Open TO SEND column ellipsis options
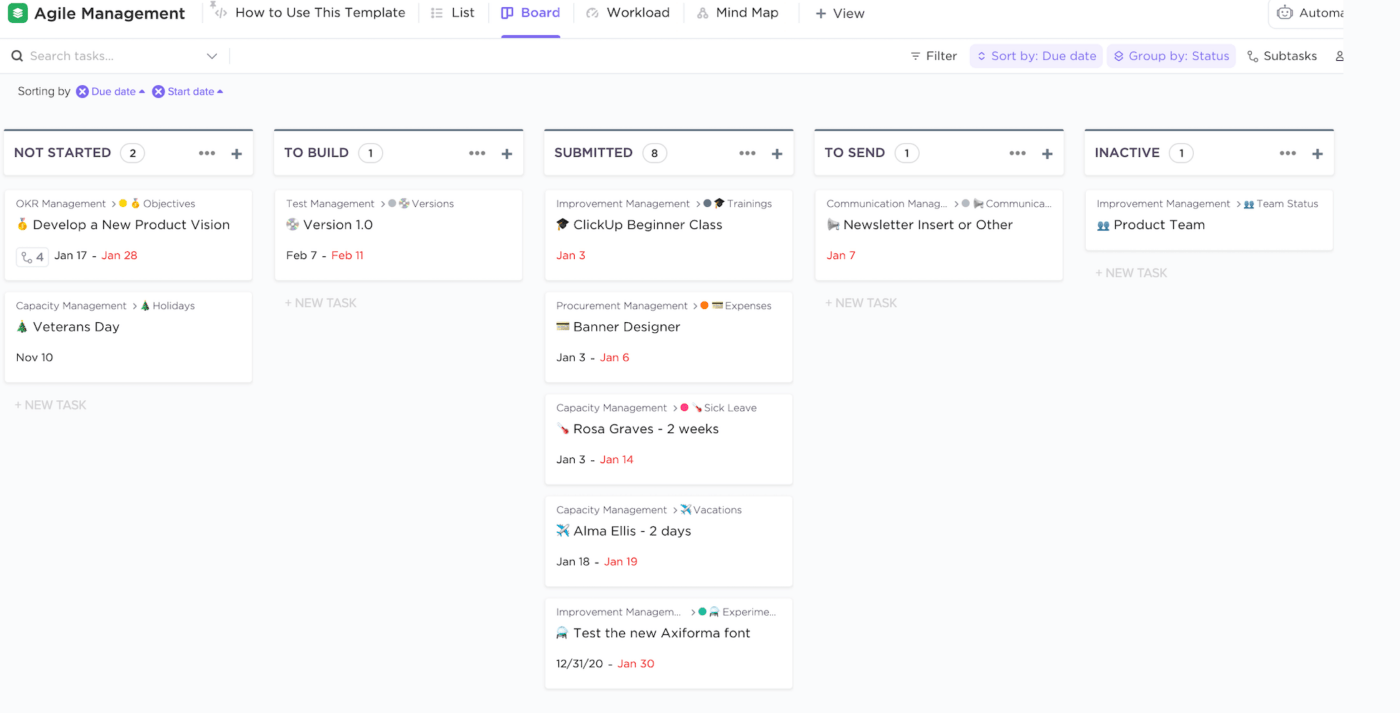This screenshot has height=713, width=1400. tap(1017, 154)
